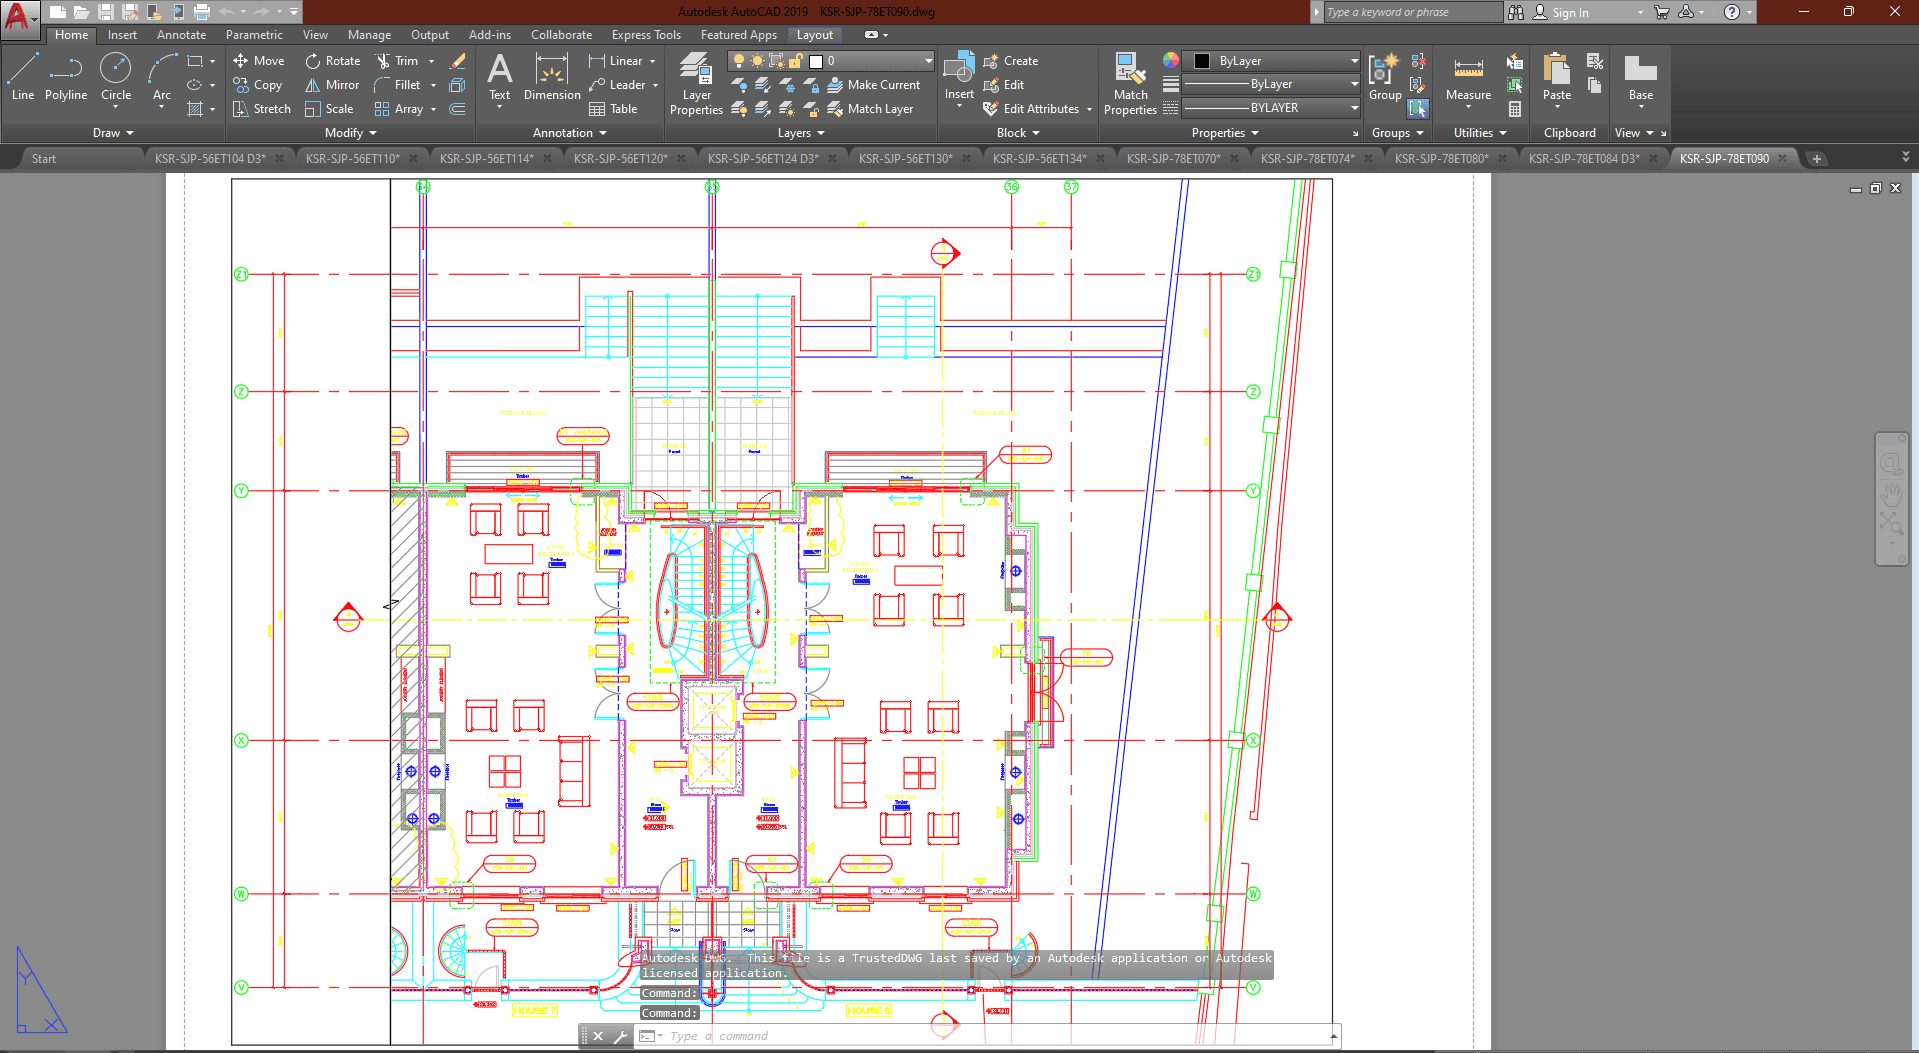The image size is (1919, 1053).
Task: Toggle Group Selection on/off button
Action: 1418,109
